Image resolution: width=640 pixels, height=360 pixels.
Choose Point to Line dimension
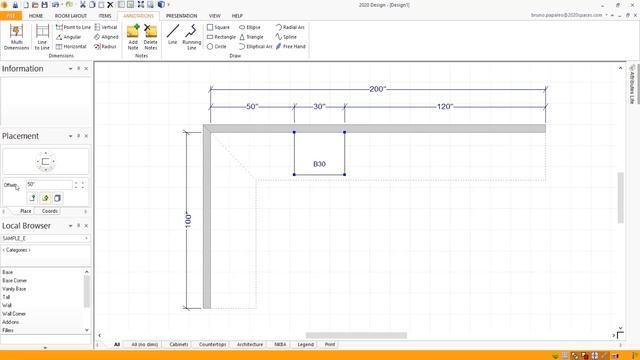(73, 27)
